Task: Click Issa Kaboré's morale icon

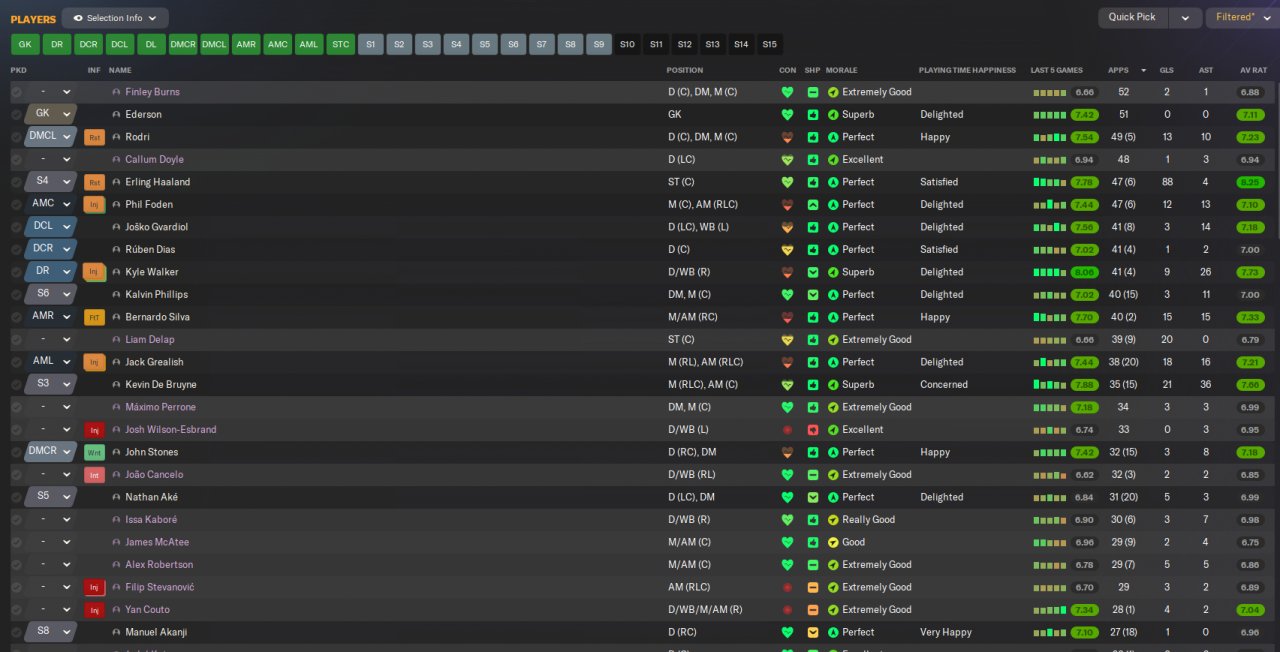Action: (x=833, y=520)
